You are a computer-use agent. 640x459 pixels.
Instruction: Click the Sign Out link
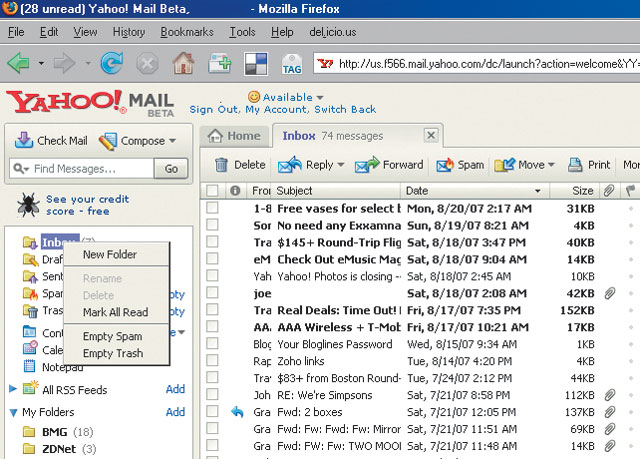pyautogui.click(x=214, y=109)
